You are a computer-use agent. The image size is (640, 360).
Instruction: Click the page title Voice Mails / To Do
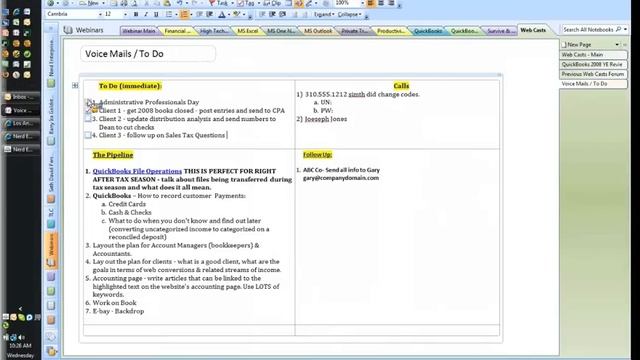124,54
